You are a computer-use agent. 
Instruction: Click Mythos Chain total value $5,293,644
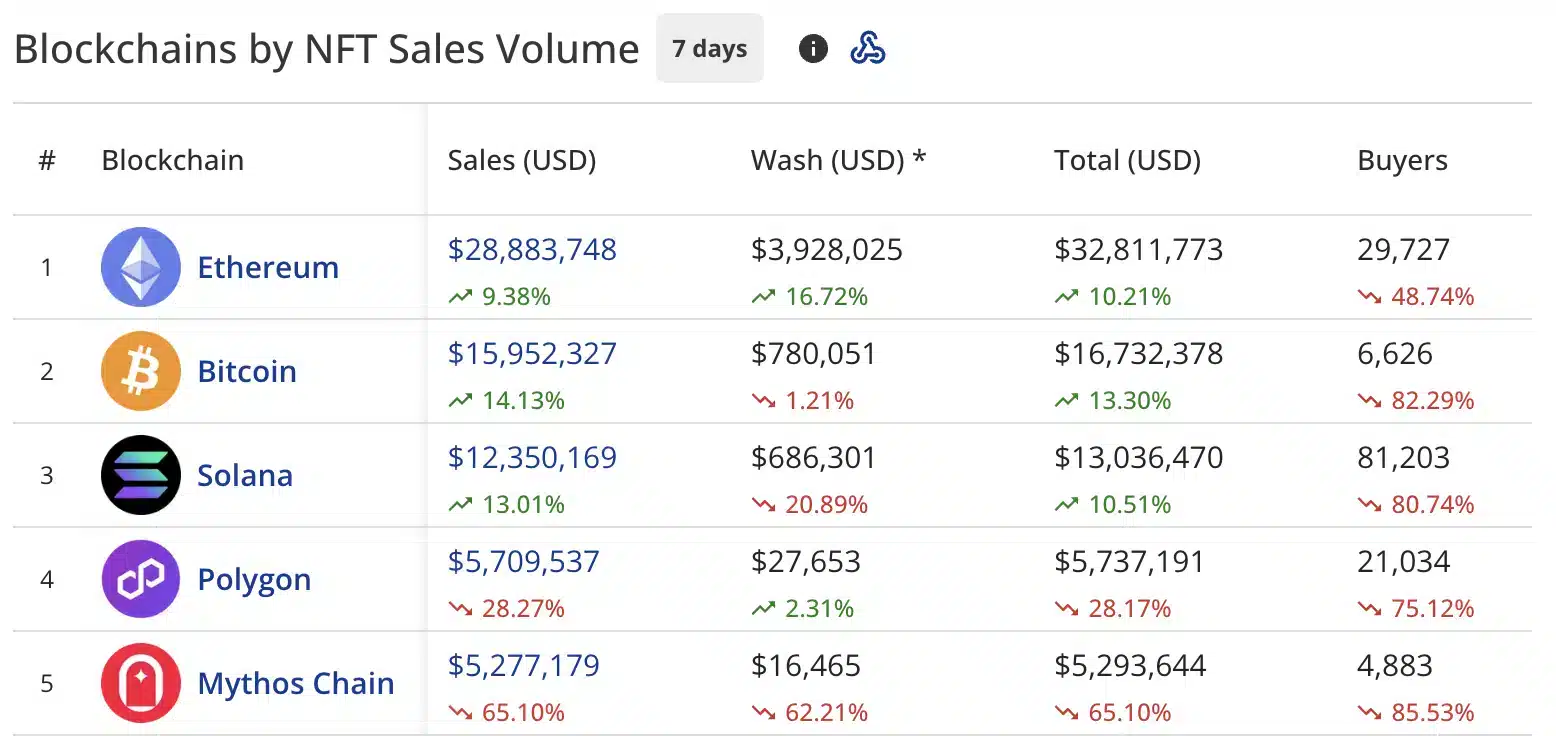[1130, 665]
